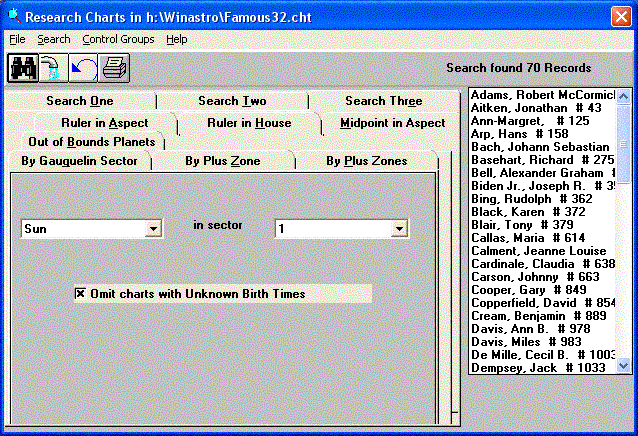Switch to the Search Two tab

point(232,101)
